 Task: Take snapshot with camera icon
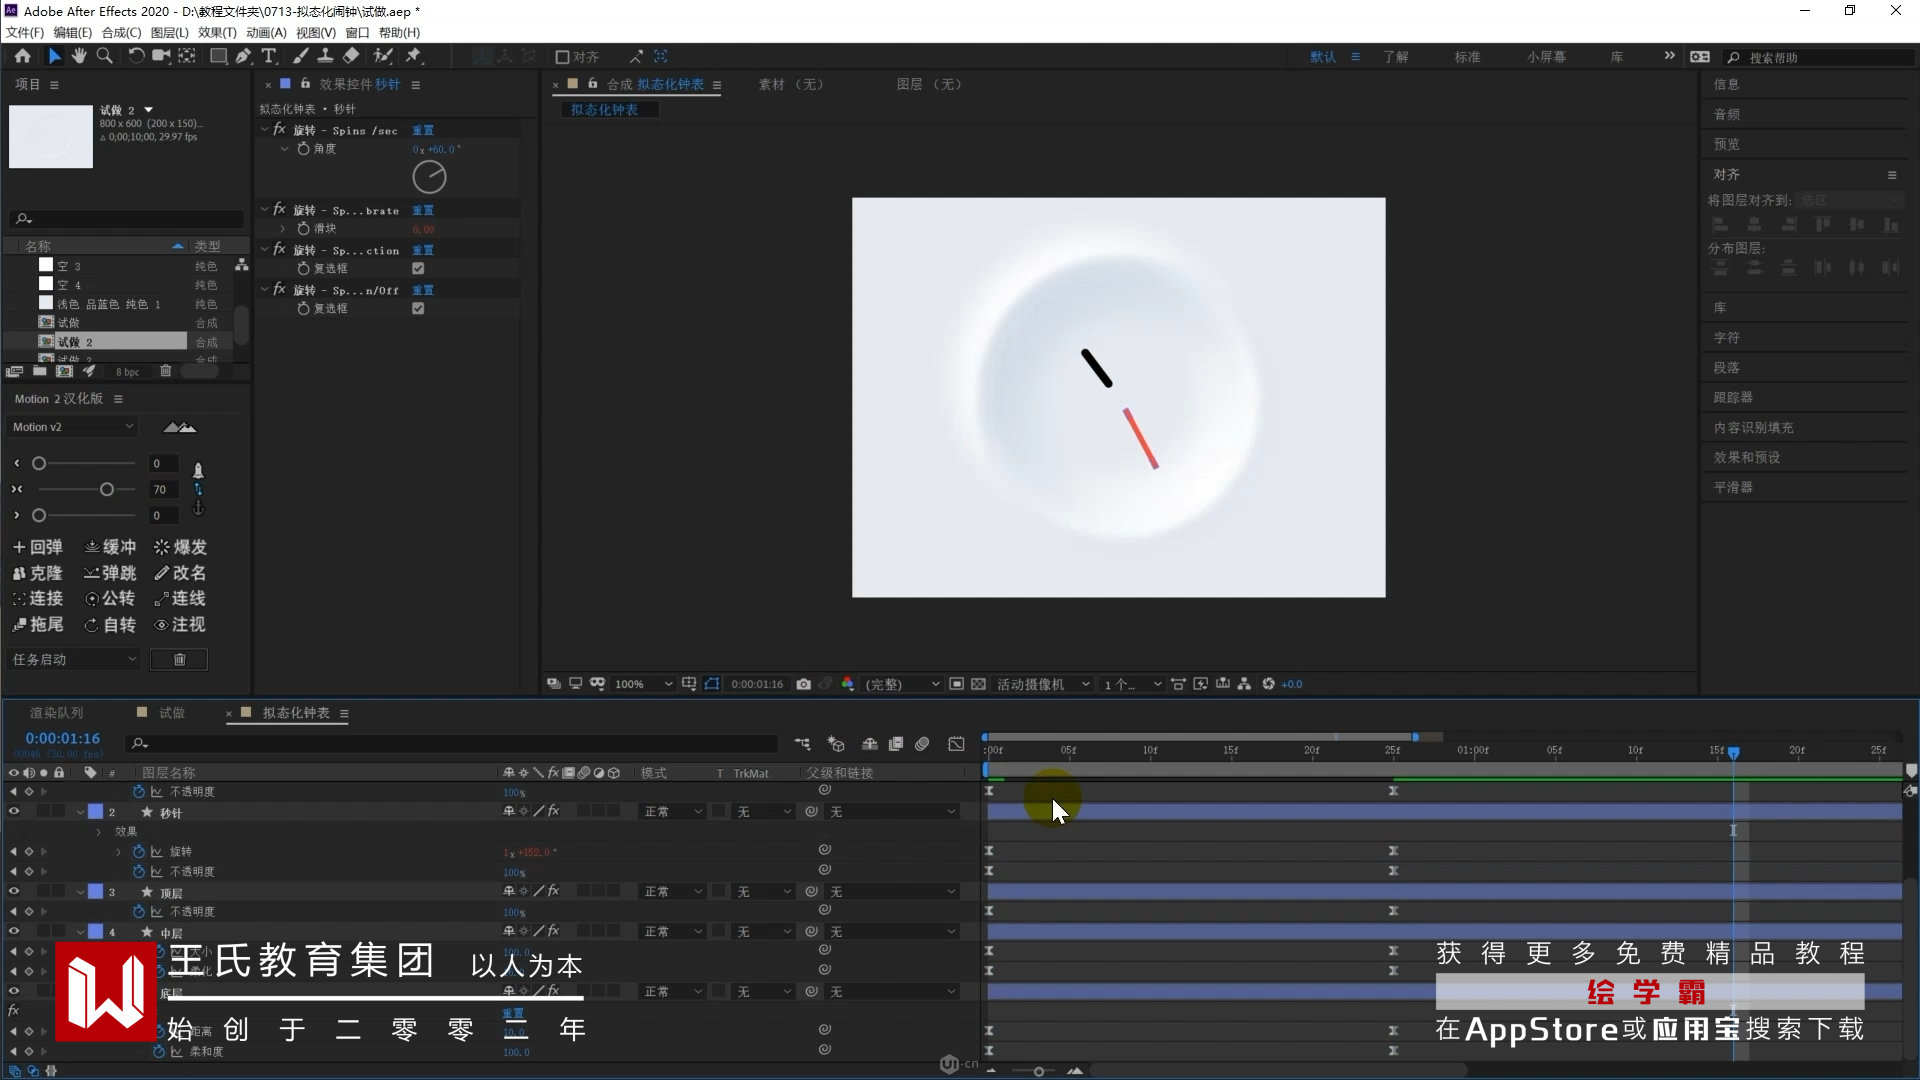click(803, 684)
